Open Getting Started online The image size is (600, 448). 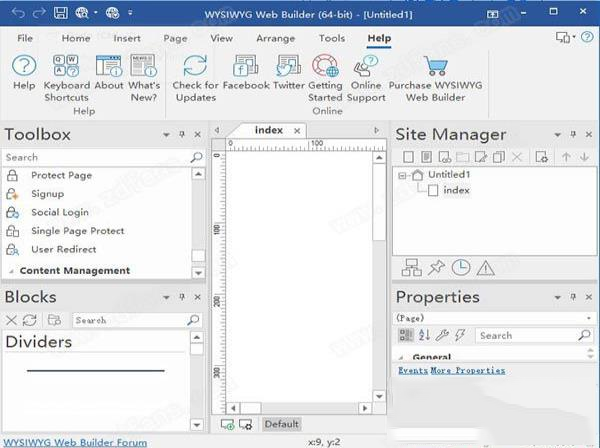(x=325, y=78)
